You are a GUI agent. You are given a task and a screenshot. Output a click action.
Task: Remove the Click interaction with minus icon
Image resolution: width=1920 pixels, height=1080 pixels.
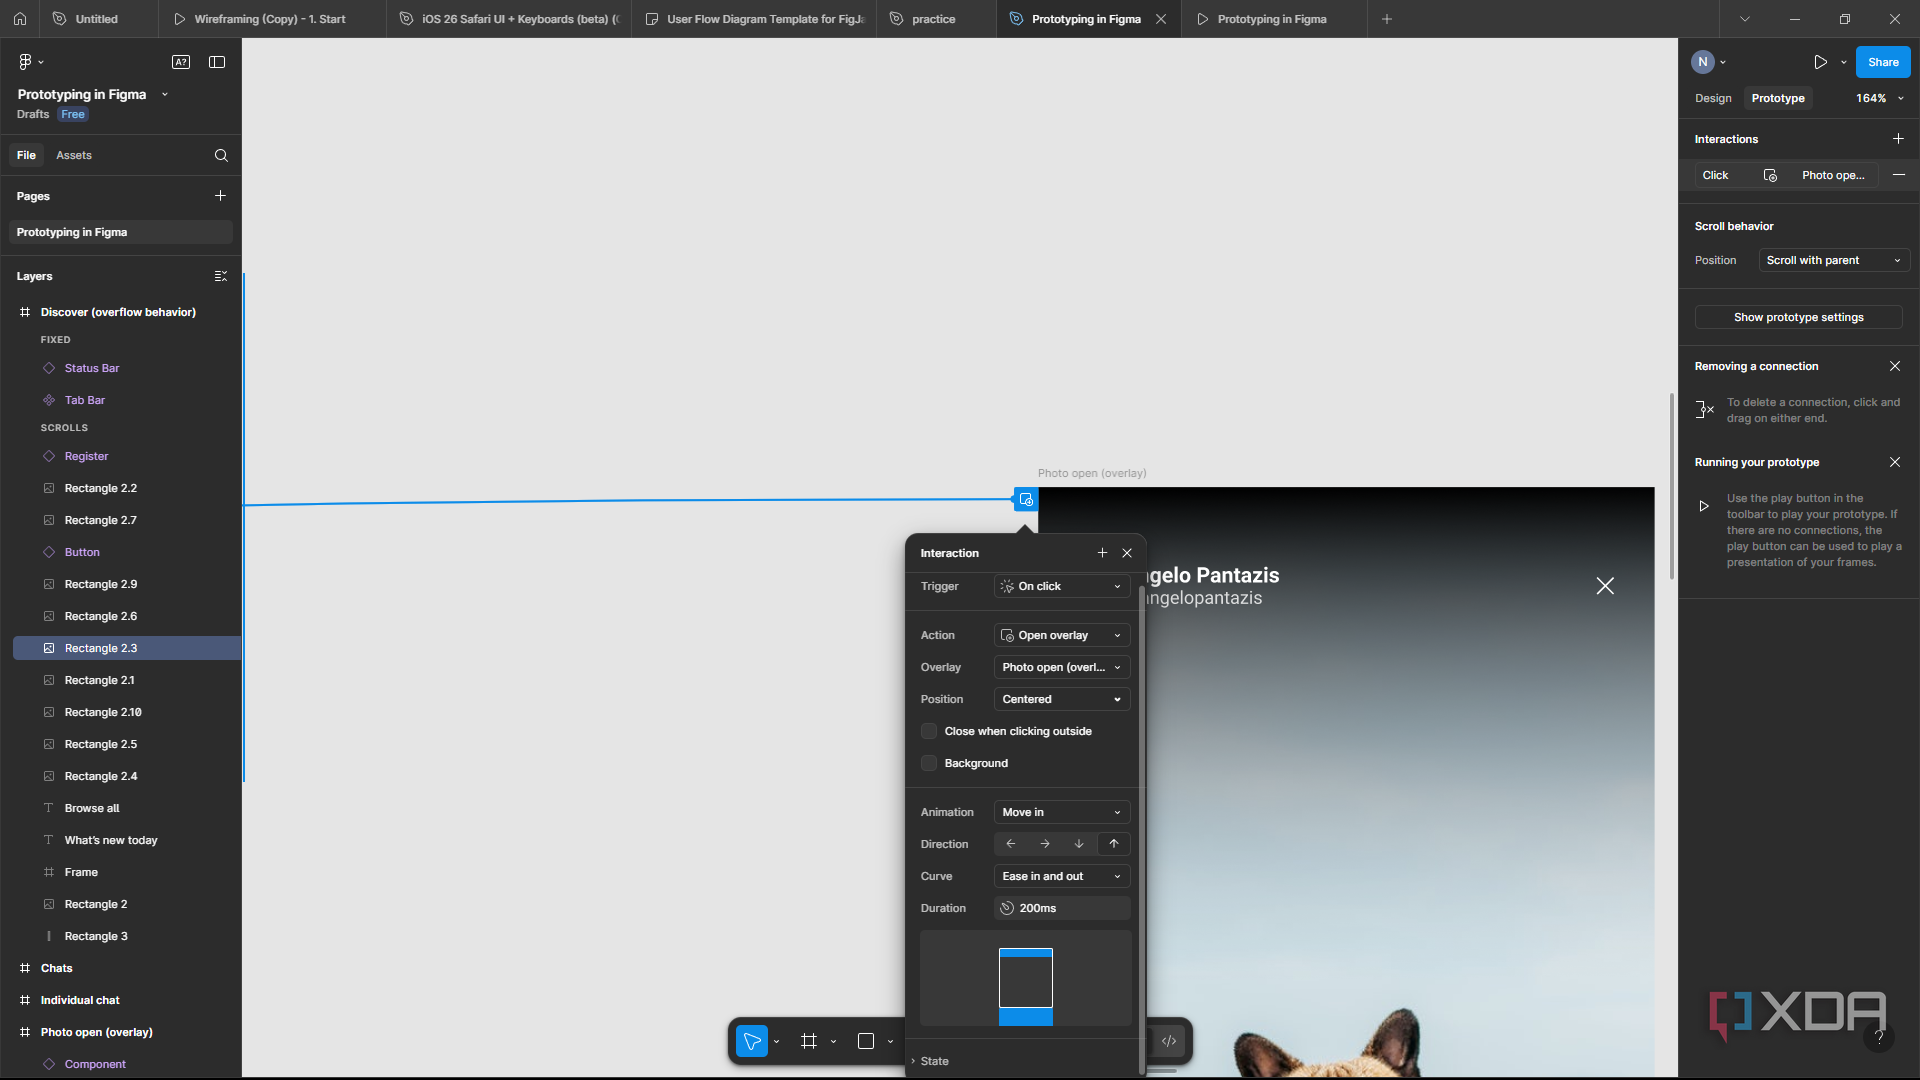1898,175
